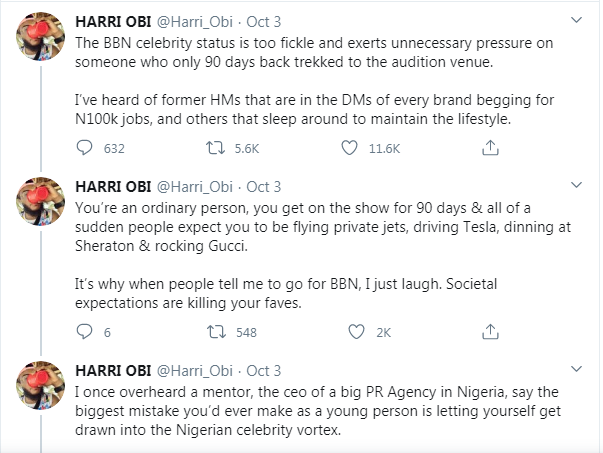Like the tweet with 11.6K likes
Viewport: 603px width, 453px height.
pyautogui.click(x=350, y=148)
